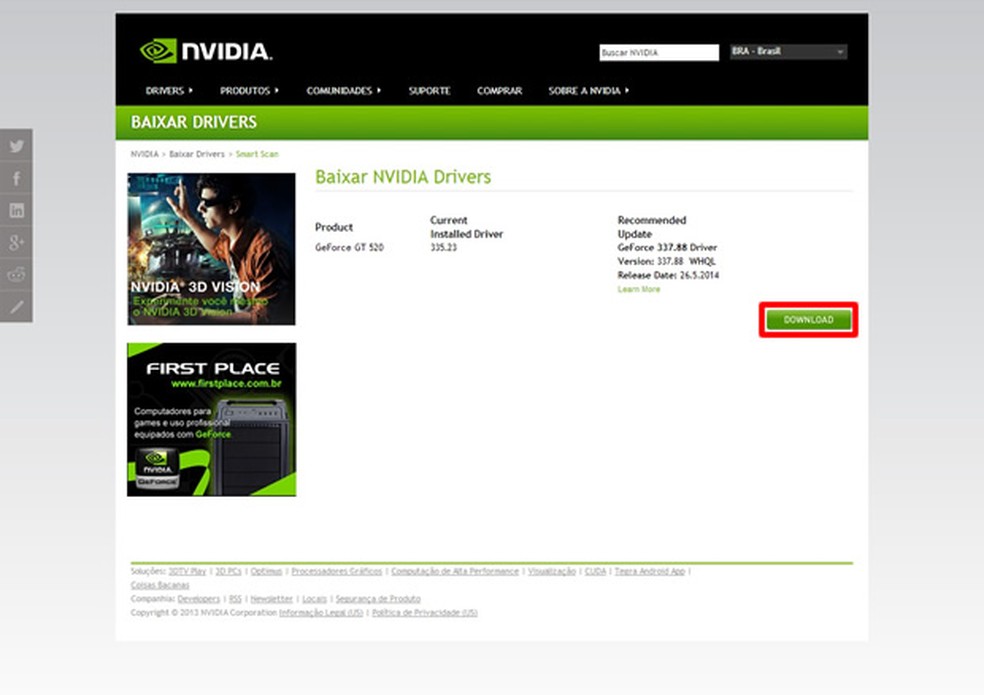Click Smart Scan in the breadcrumb trail
The height and width of the screenshot is (695, 984).
pos(257,154)
